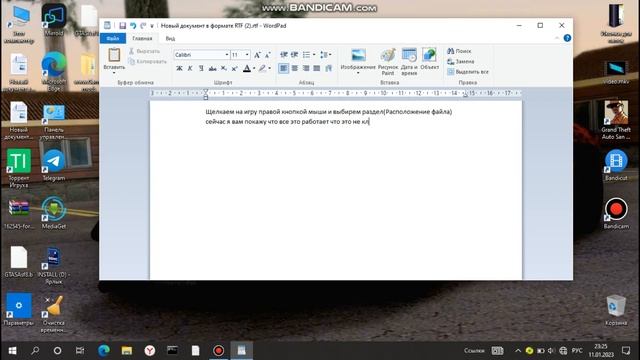
Task: Apply the font color A button
Action: tap(247, 68)
